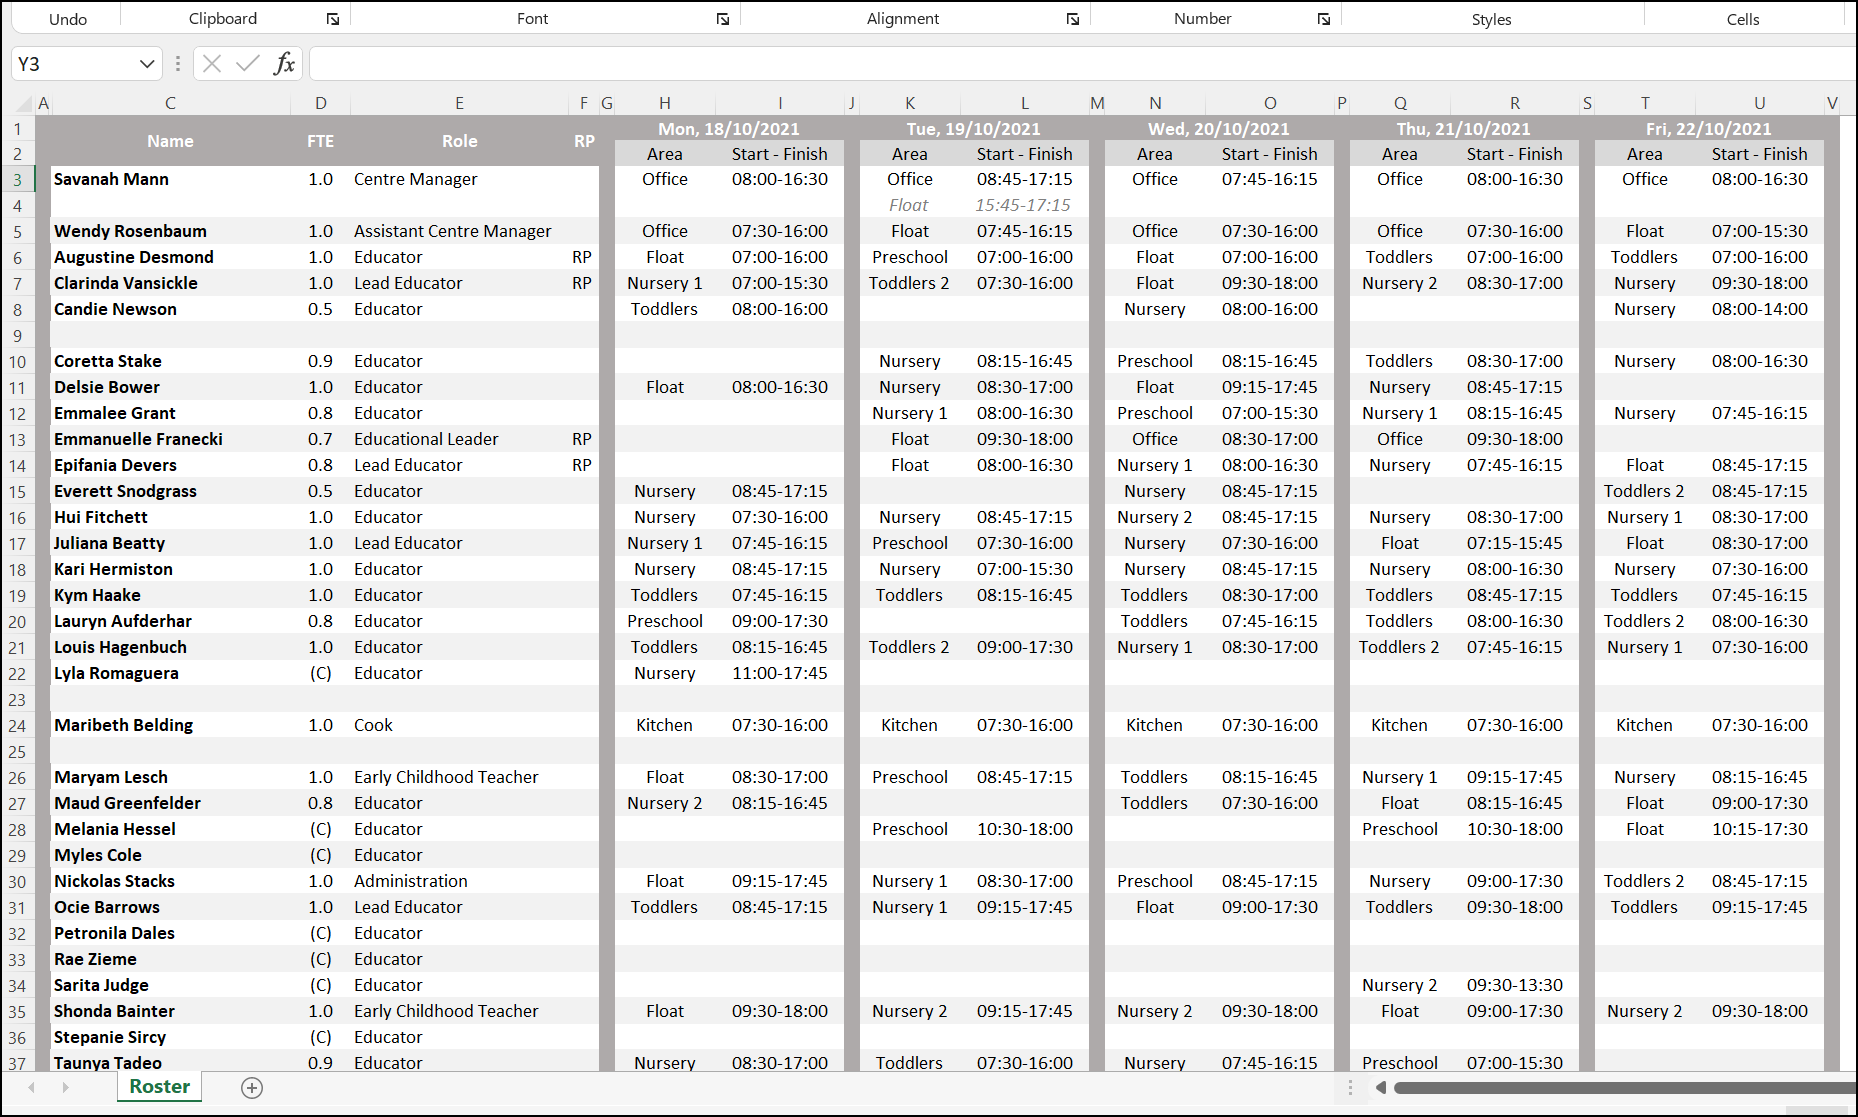The width and height of the screenshot is (1858, 1117).
Task: Select 'Wed, 20/10/2021' header cell
Action: pos(1219,129)
